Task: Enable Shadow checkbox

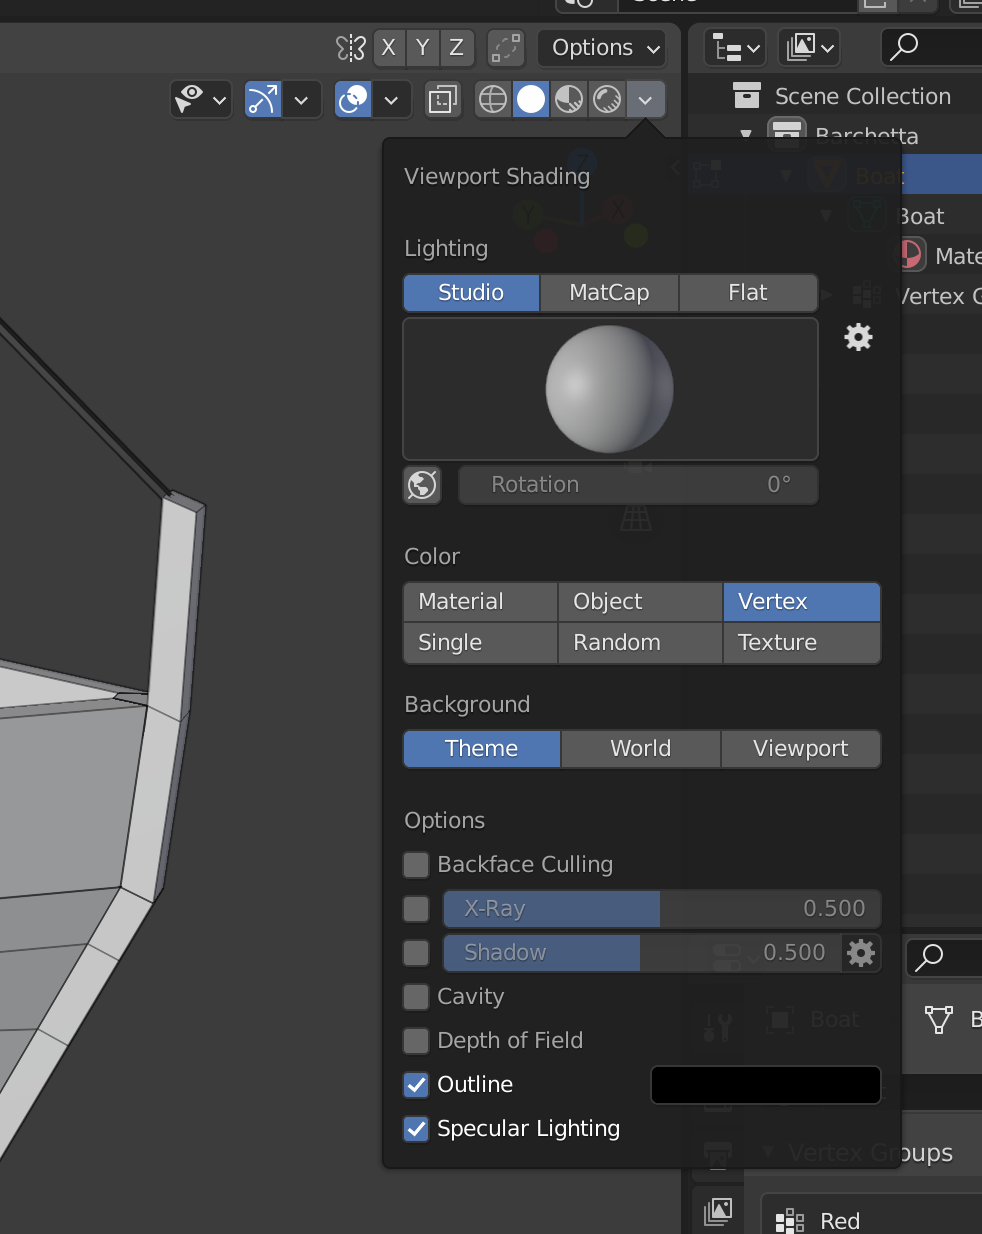Action: tap(416, 952)
